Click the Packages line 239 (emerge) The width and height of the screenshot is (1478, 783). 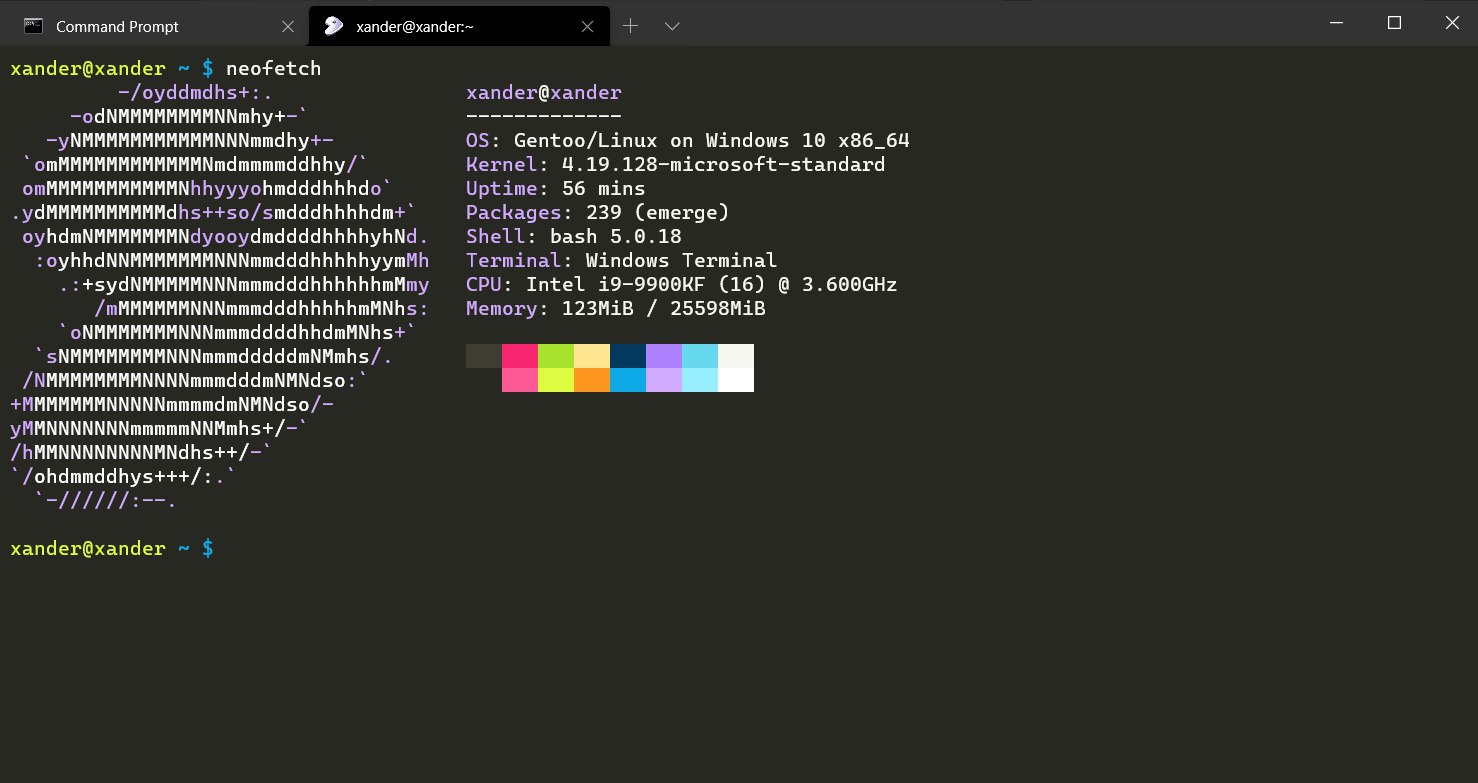coord(598,213)
